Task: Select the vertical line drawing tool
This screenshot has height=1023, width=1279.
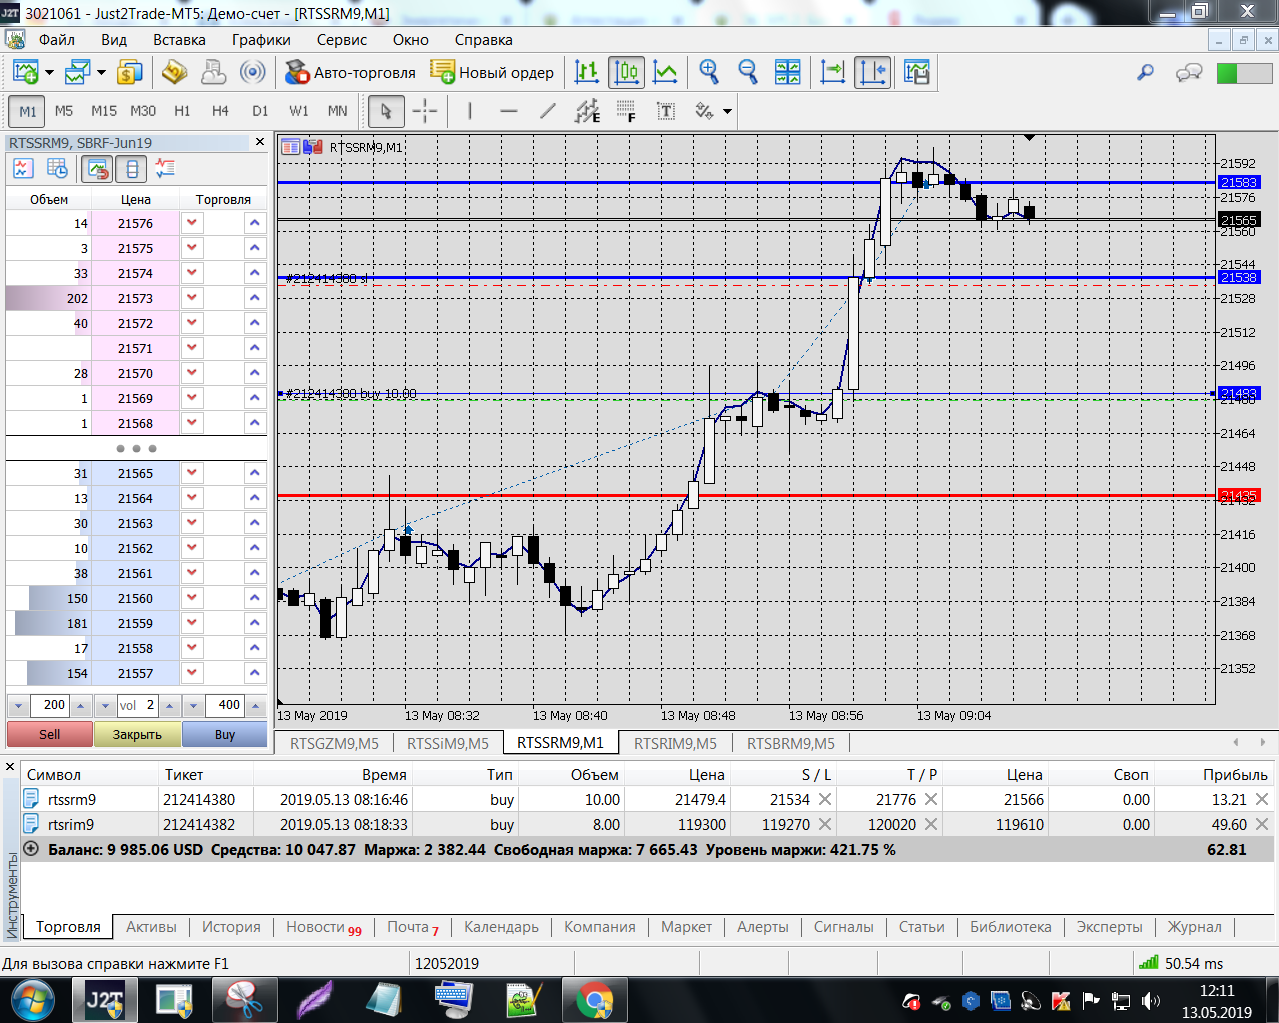Action: 470,111
